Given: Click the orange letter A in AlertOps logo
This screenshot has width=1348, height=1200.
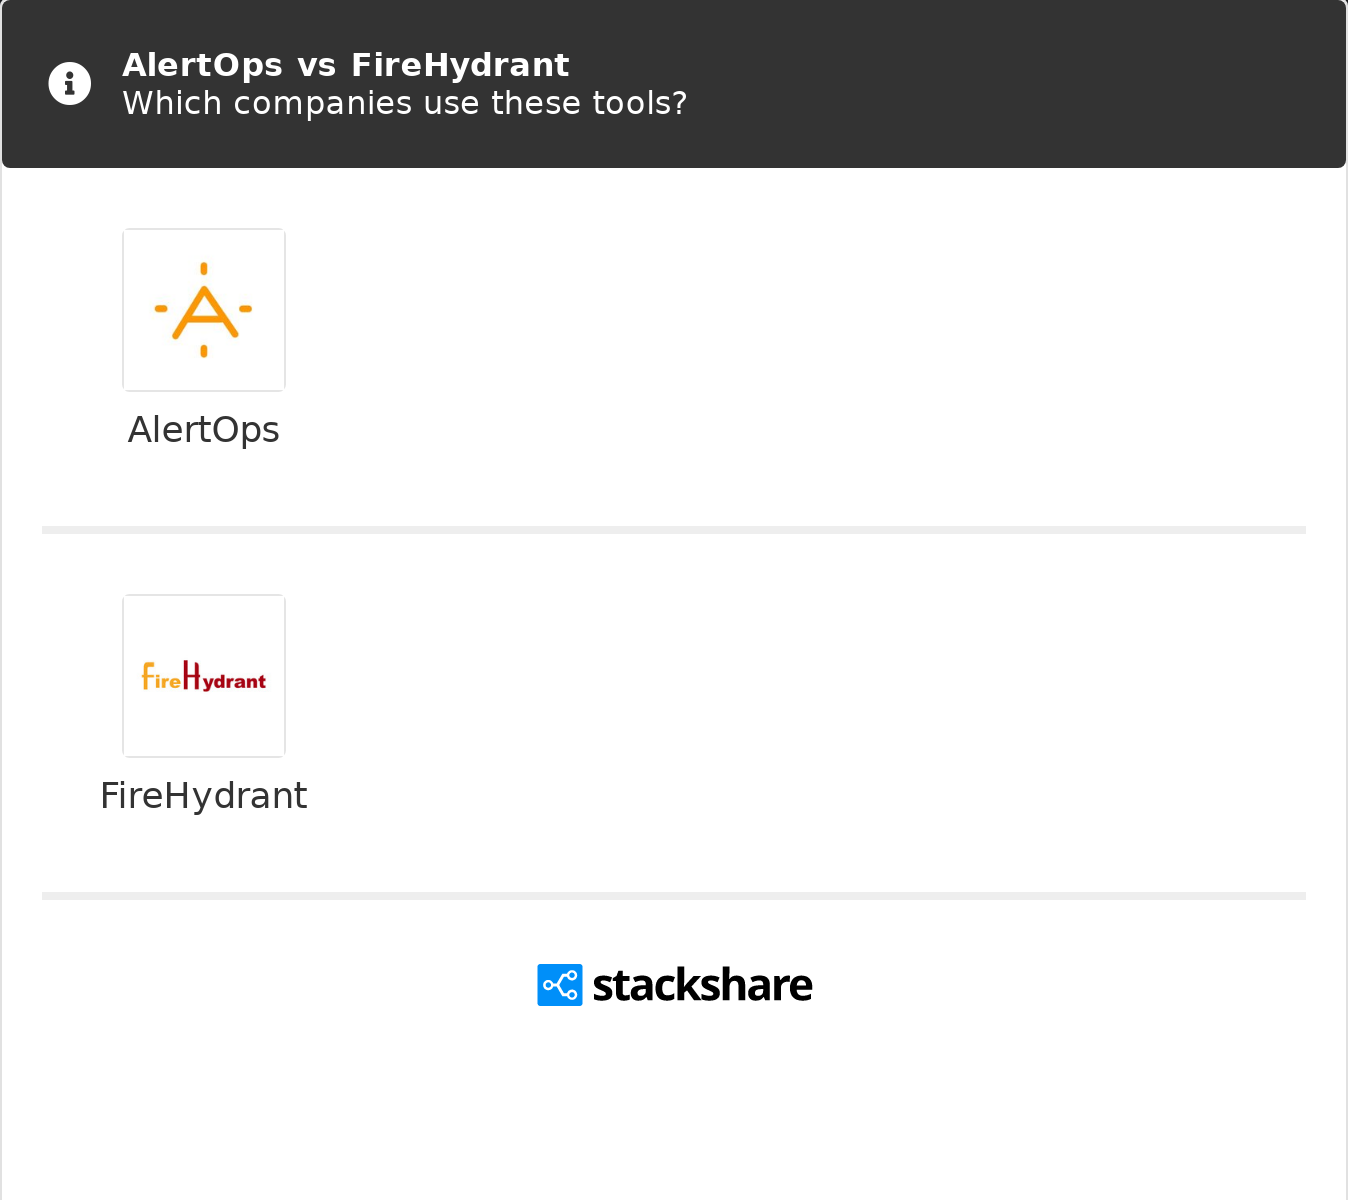Looking at the screenshot, I should coord(204,312).
